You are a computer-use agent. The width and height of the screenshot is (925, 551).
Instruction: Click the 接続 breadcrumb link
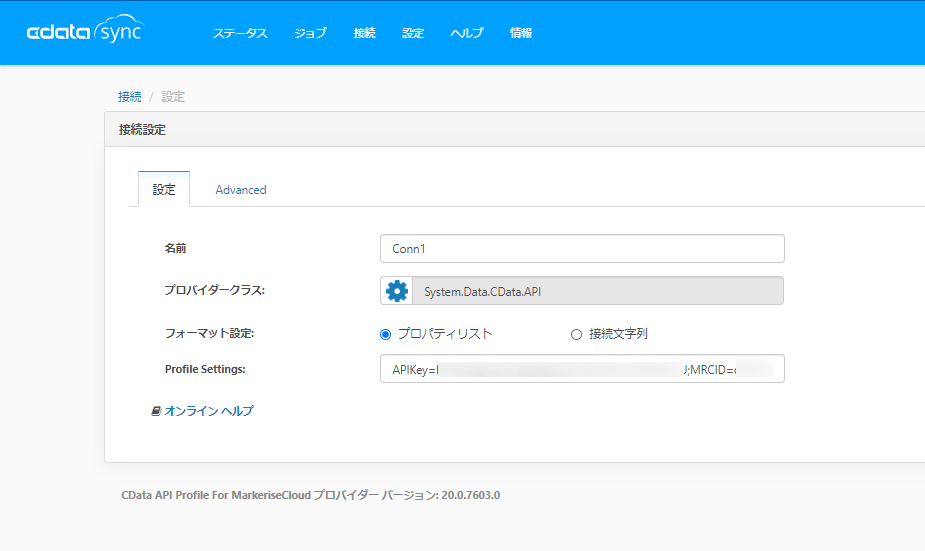(x=129, y=97)
